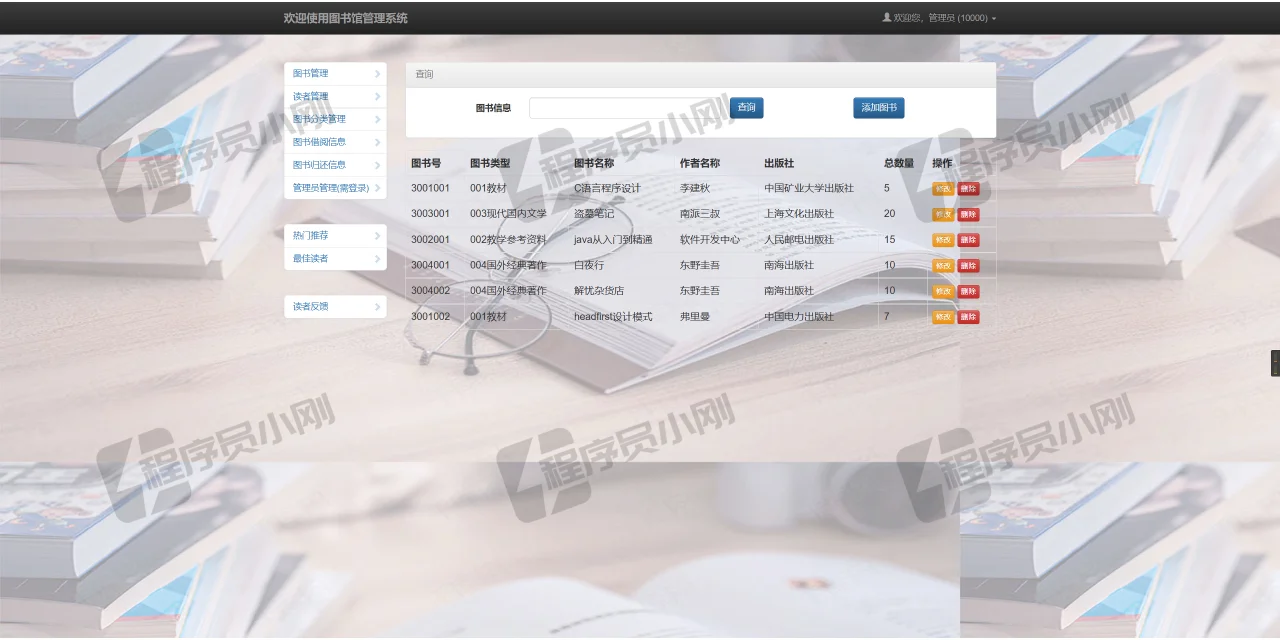Image resolution: width=1280 pixels, height=640 pixels.
Task: Open 管理员管理(需登录) in the sidebar
Action: [328, 187]
